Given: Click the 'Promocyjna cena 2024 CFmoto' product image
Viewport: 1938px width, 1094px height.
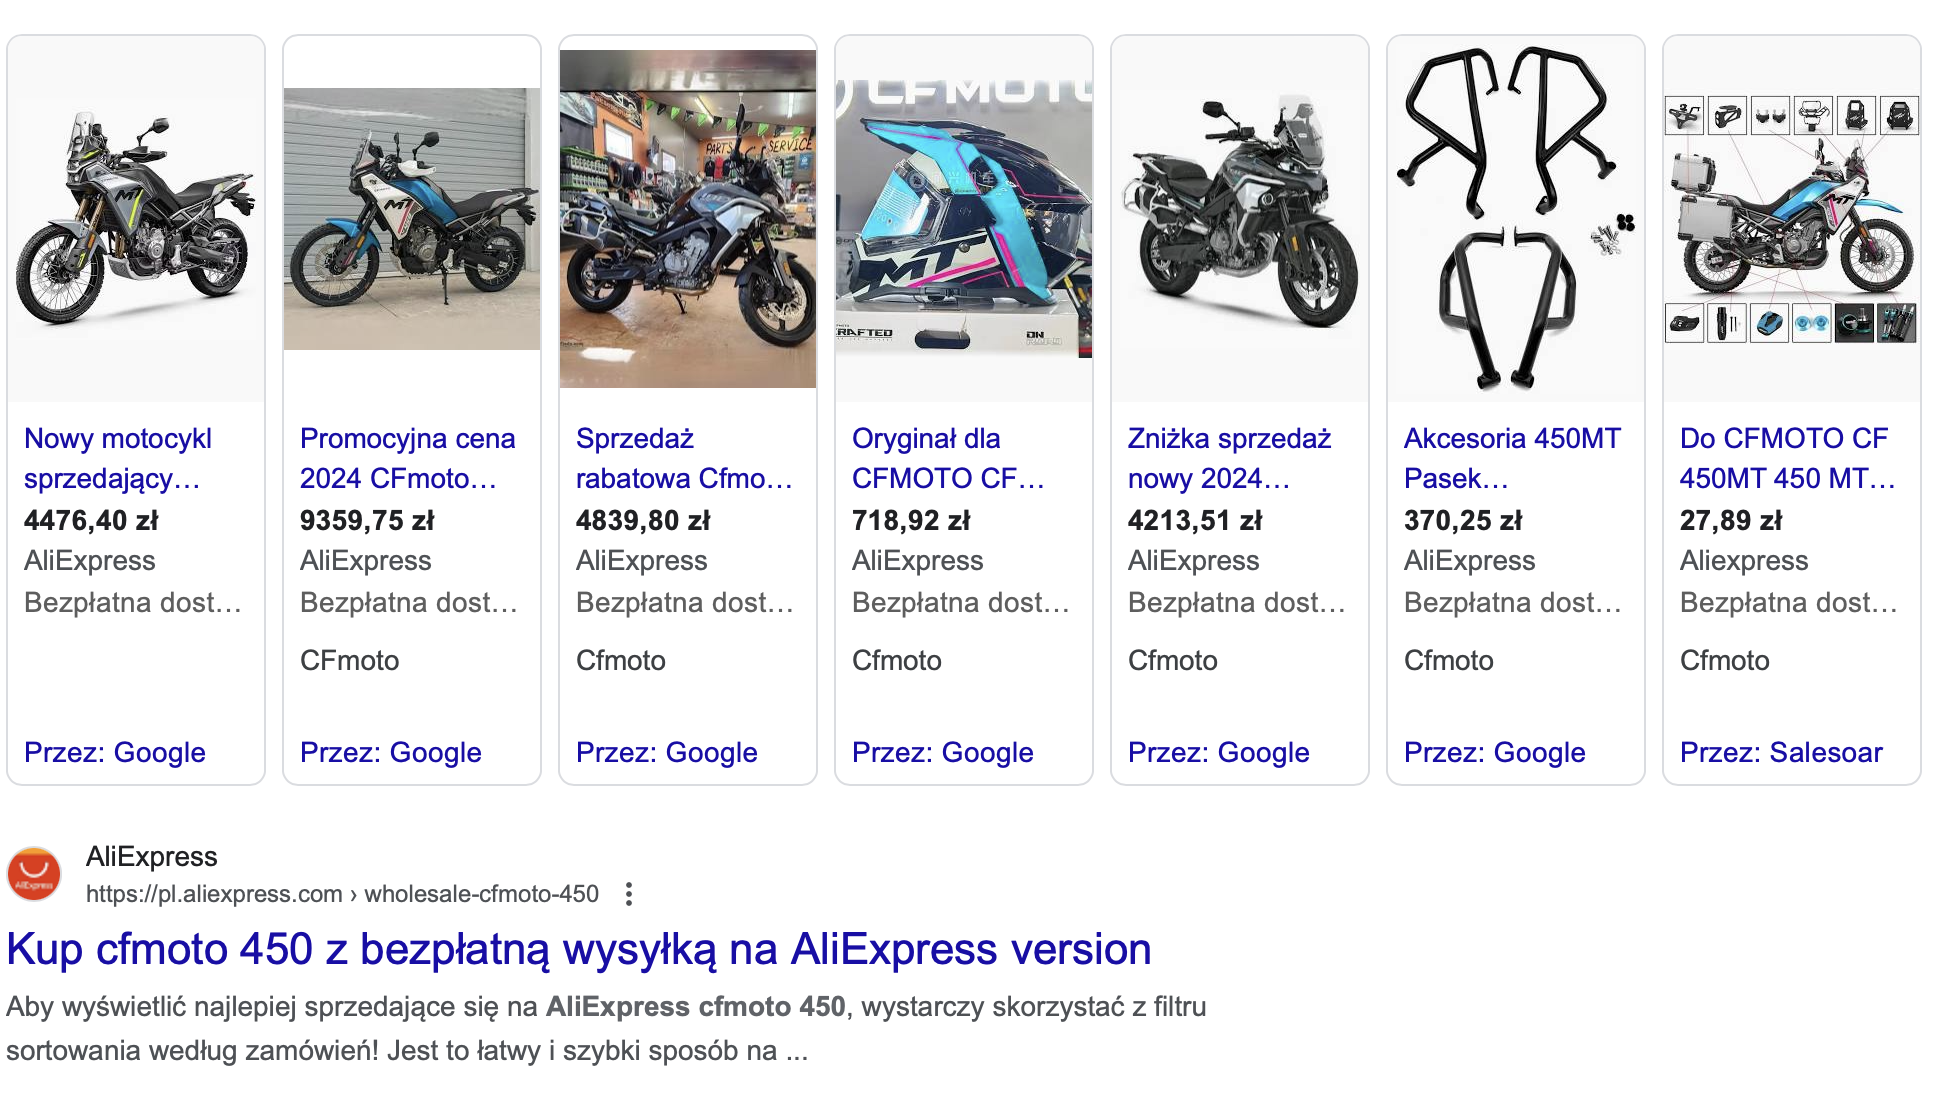Looking at the screenshot, I should (412, 219).
